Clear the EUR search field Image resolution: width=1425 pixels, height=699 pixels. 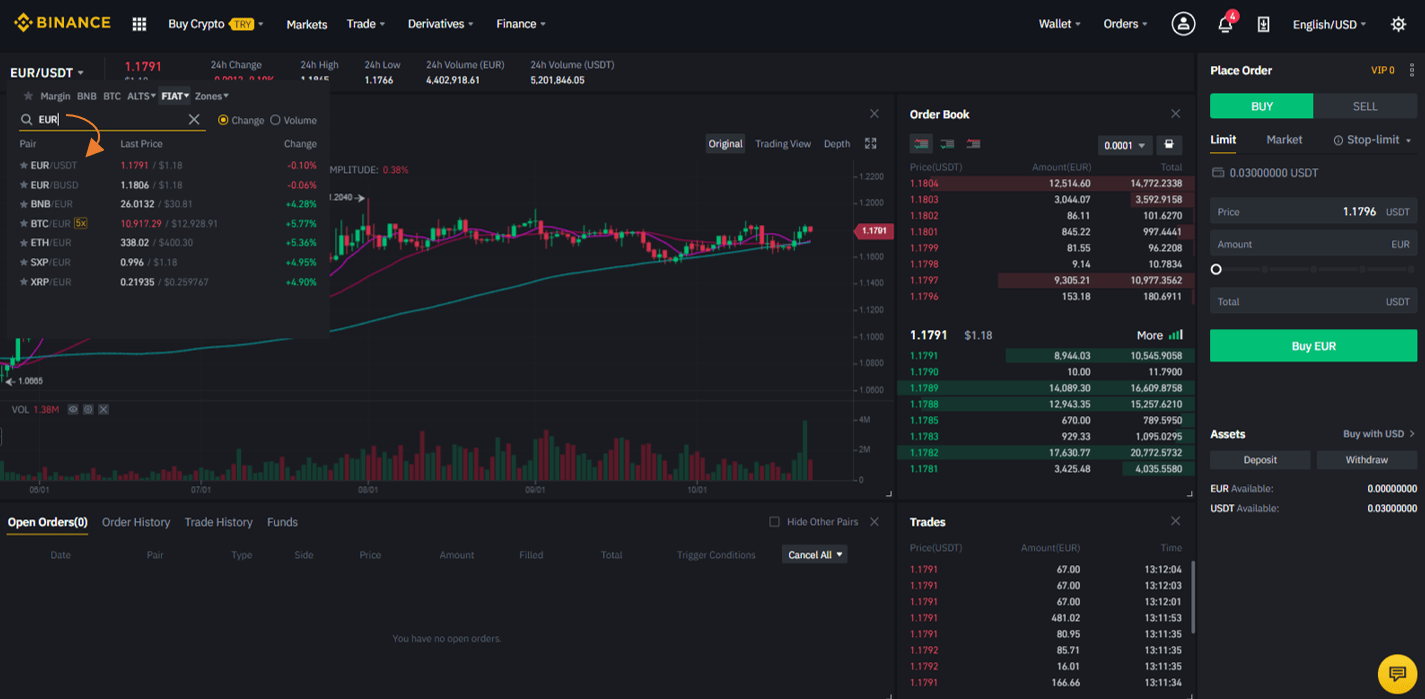pos(194,120)
